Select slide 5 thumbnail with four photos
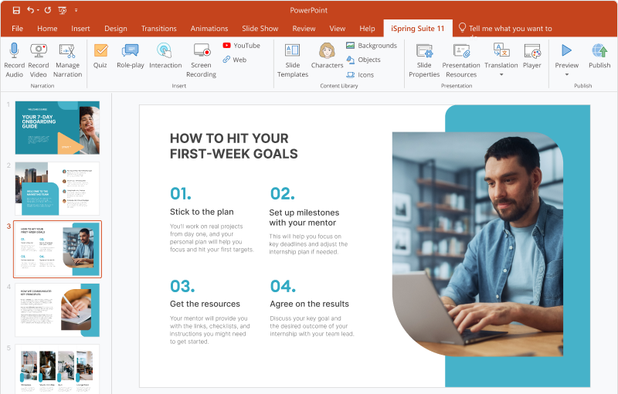Viewport: 618px width, 394px height. pyautogui.click(x=58, y=369)
